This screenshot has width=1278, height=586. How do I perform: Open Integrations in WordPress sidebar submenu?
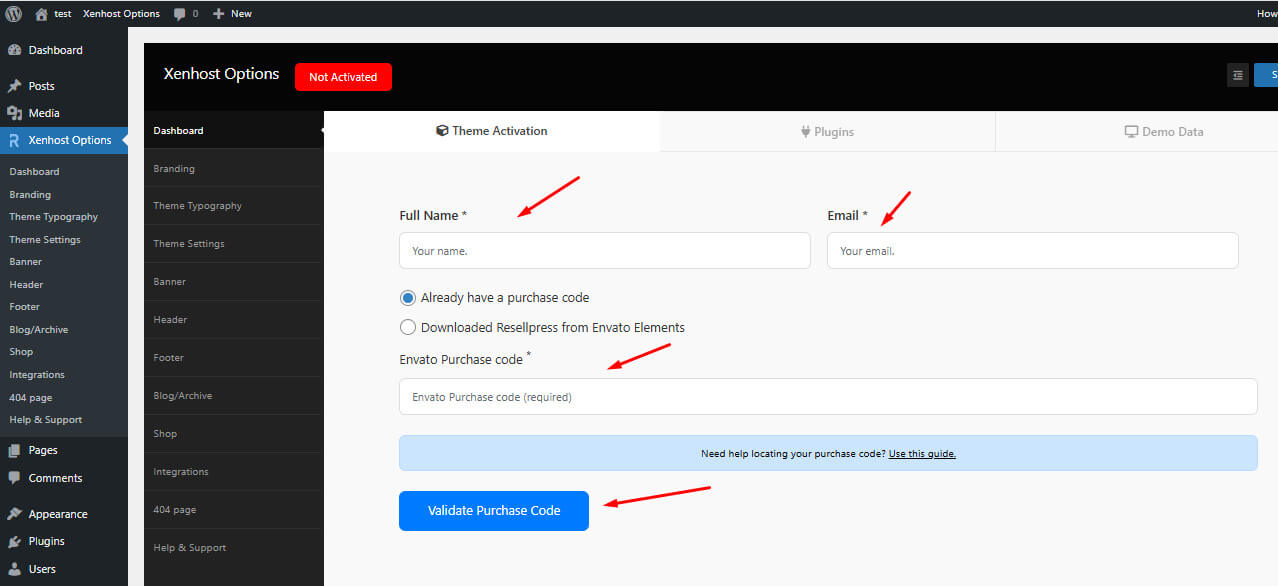[x=37, y=375]
